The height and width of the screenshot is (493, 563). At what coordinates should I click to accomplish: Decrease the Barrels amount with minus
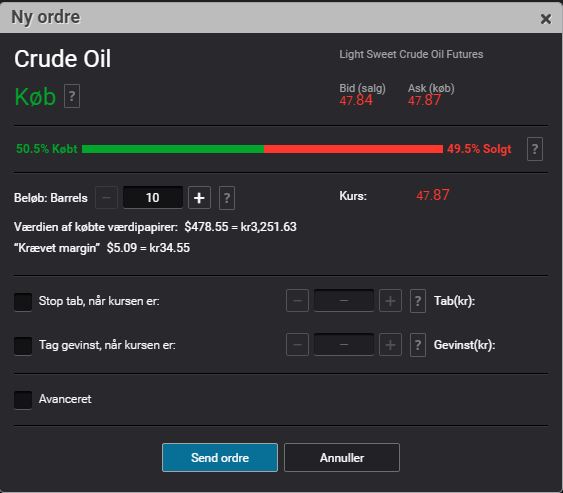106,197
